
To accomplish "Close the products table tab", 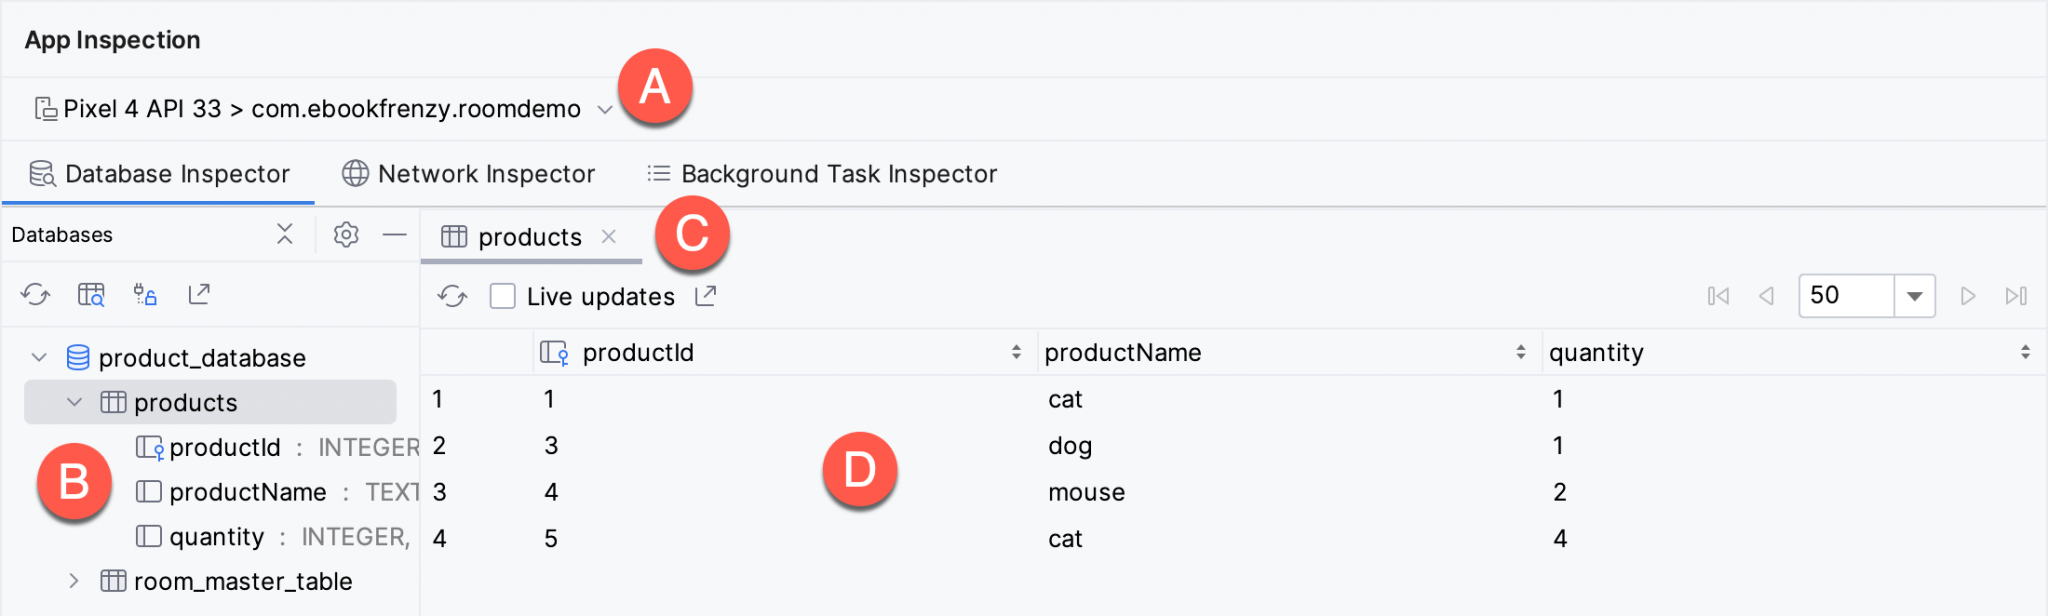I will 609,236.
